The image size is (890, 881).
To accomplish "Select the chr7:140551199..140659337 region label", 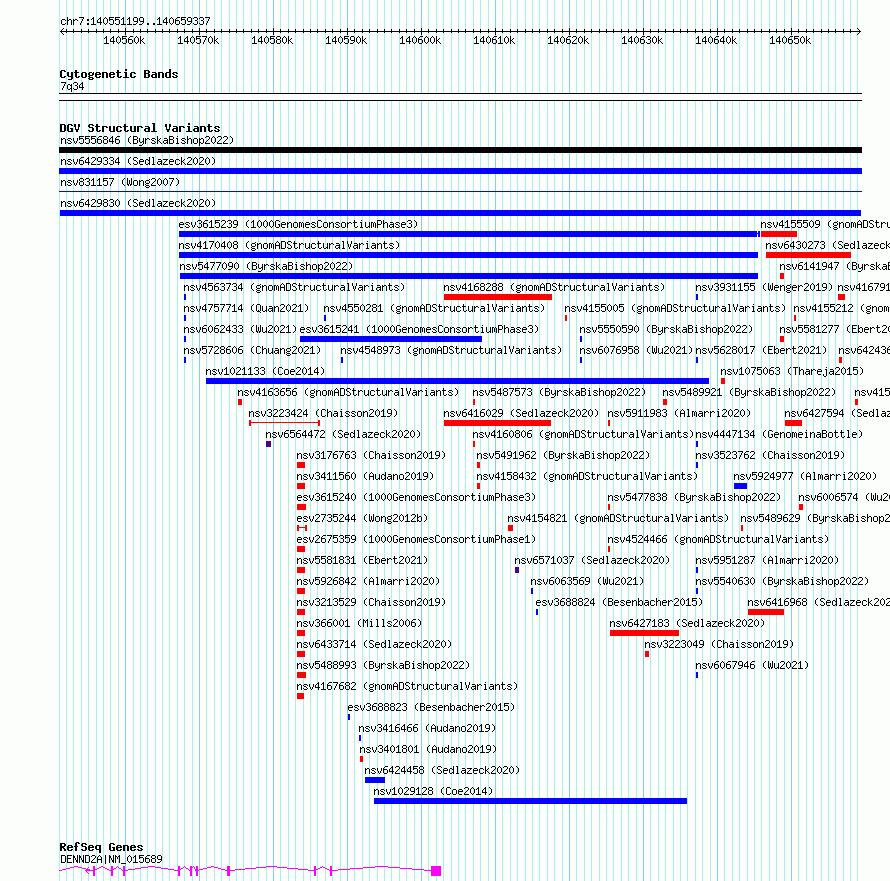I will pos(135,21).
